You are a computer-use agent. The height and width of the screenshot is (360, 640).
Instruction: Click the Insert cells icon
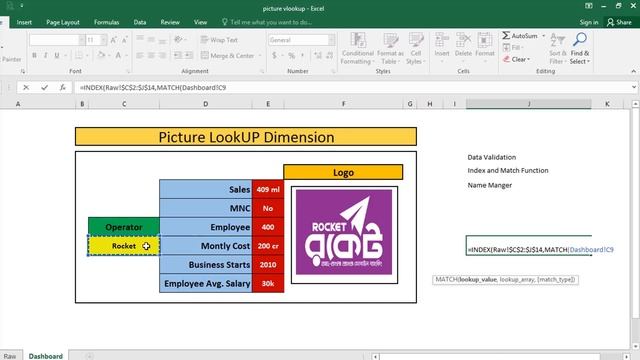pyautogui.click(x=442, y=40)
